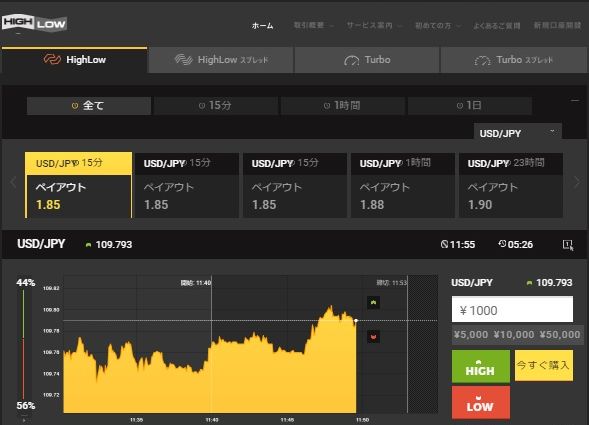
Task: Open the よくあるご質問 link
Action: tap(496, 26)
